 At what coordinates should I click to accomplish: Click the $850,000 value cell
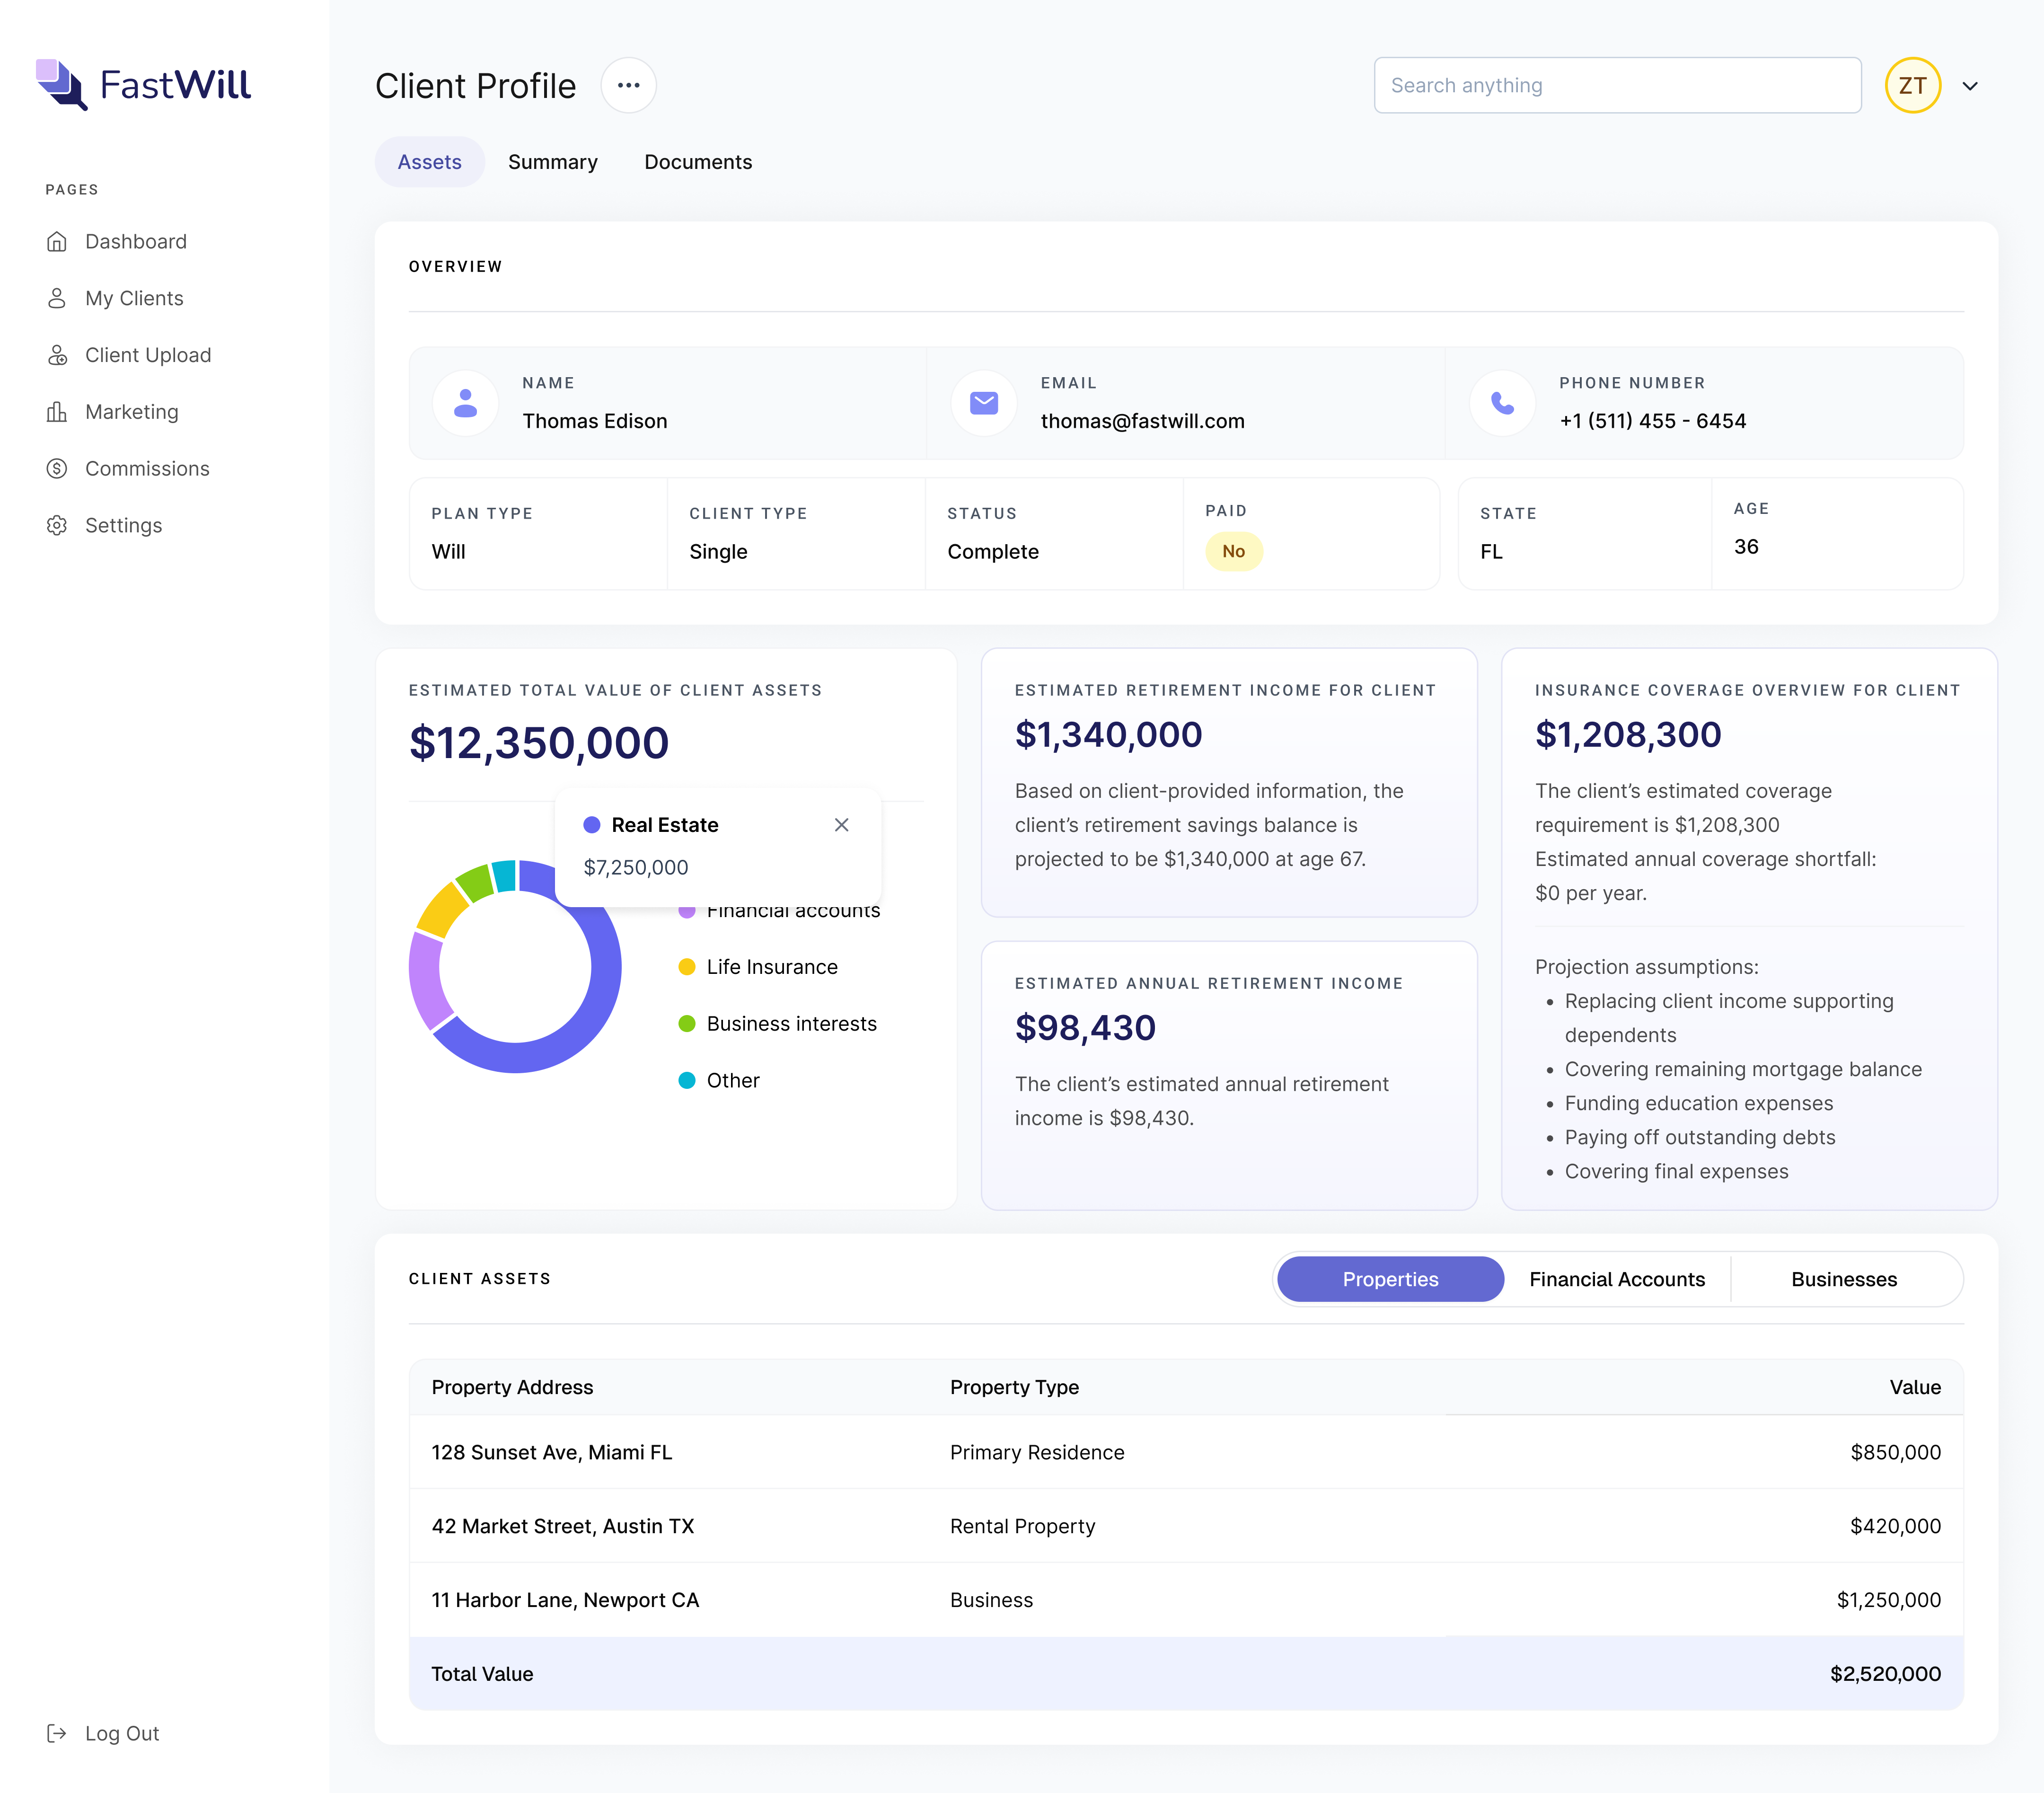click(x=1895, y=1452)
